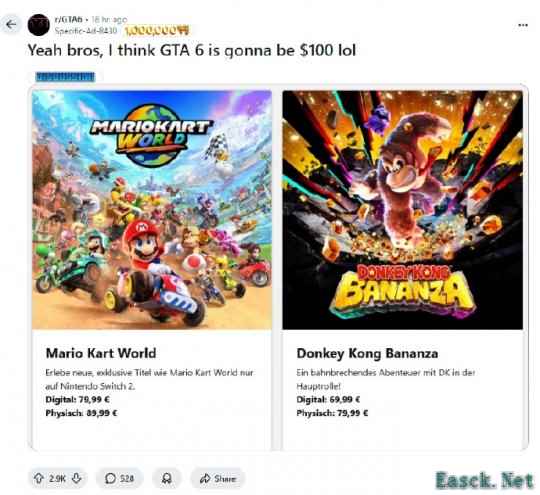Click the Share arrow icon
540x495 pixels.
[x=205, y=478]
